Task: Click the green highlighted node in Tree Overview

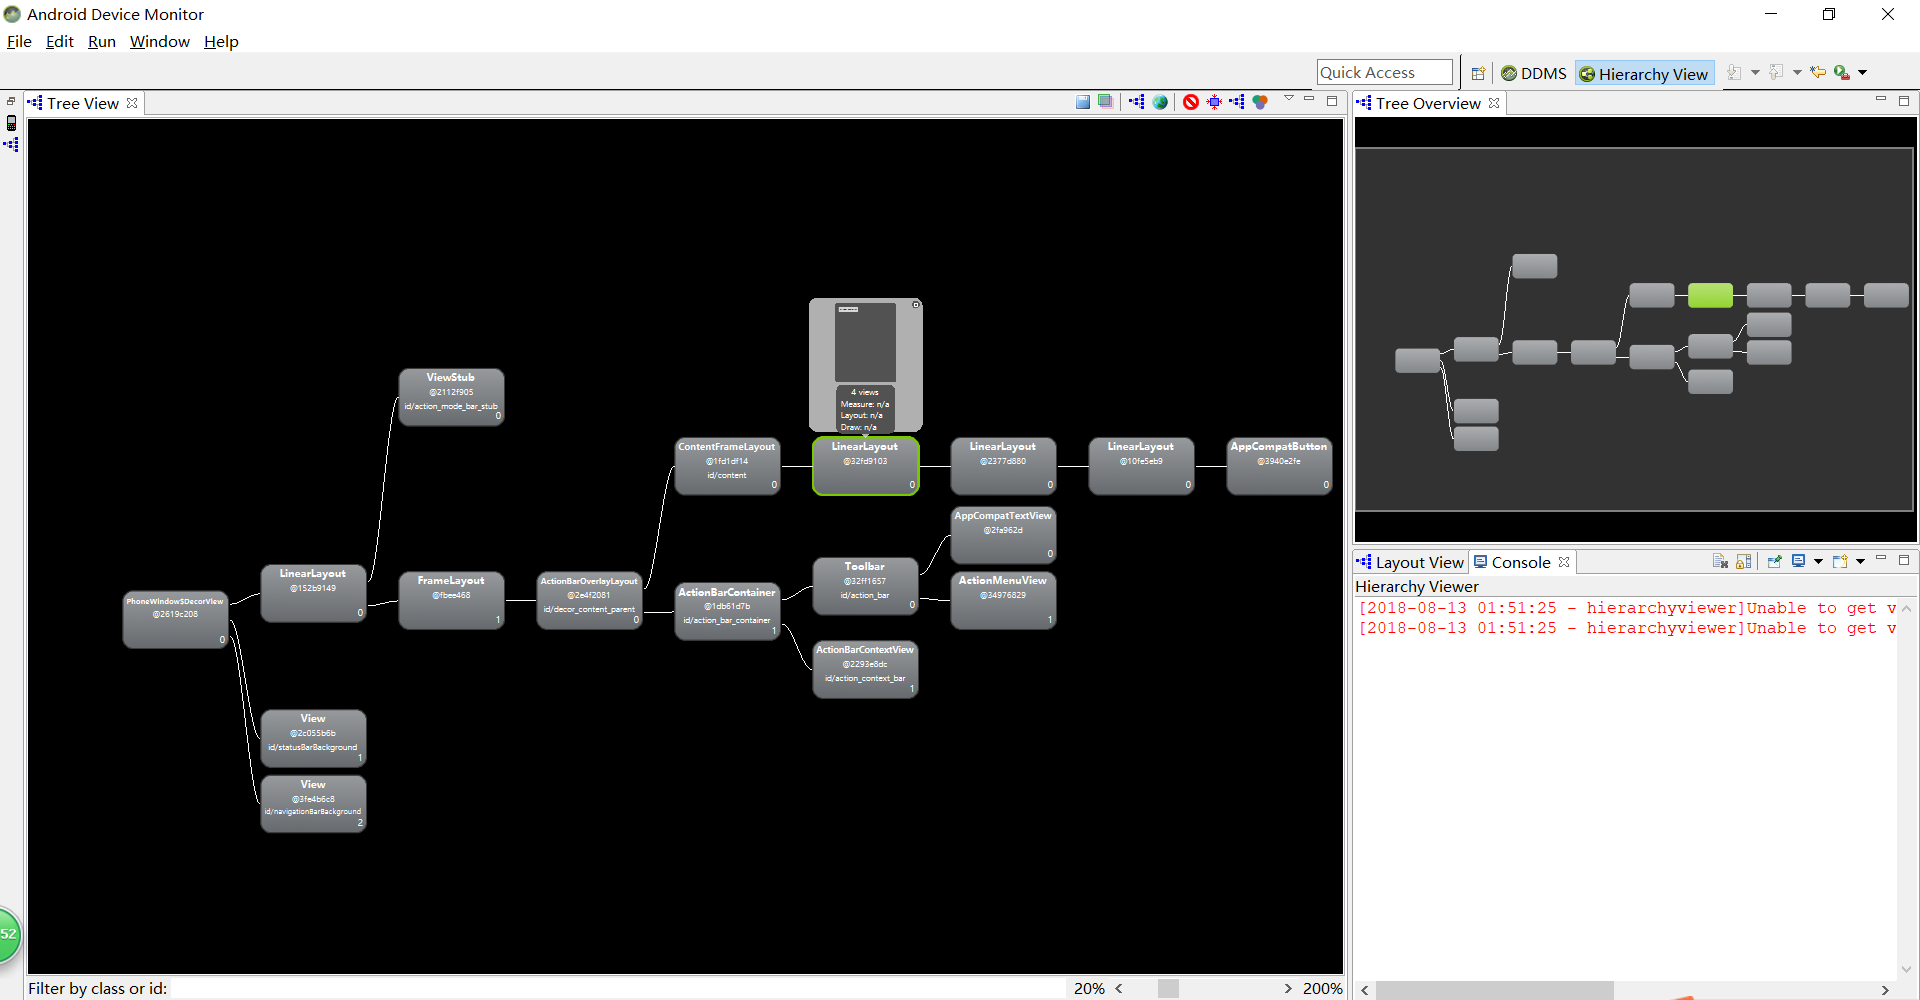Action: click(1710, 295)
